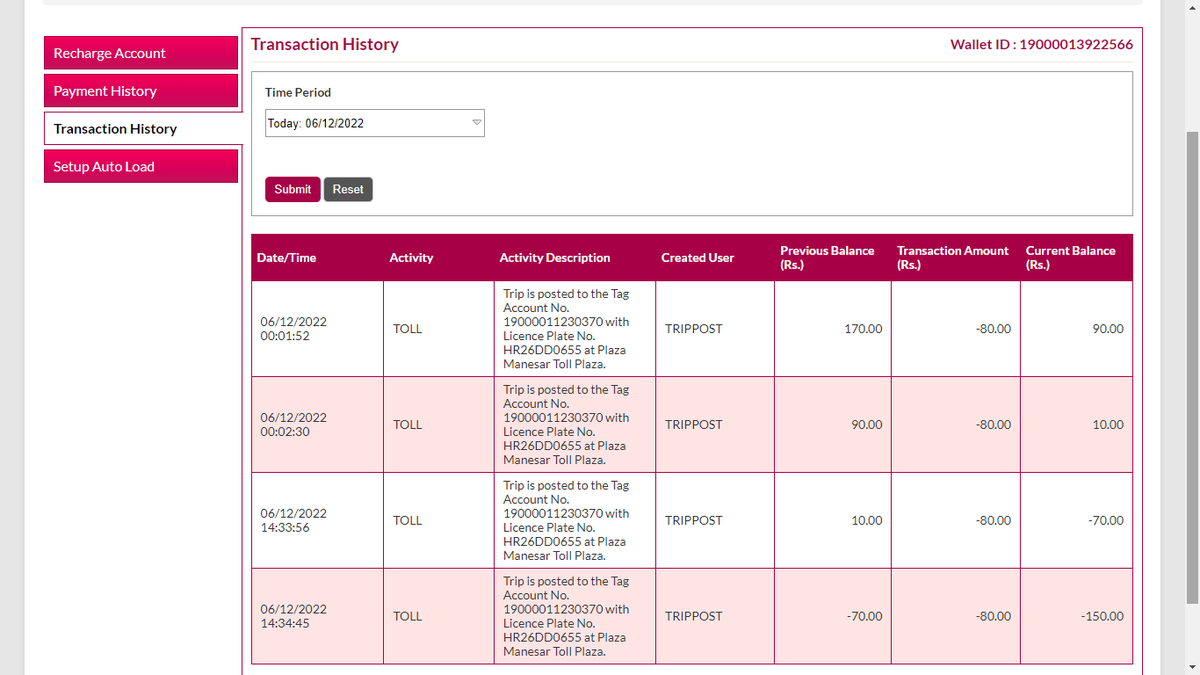Image resolution: width=1200 pixels, height=675 pixels.
Task: Go to Payment History
Action: (141, 91)
